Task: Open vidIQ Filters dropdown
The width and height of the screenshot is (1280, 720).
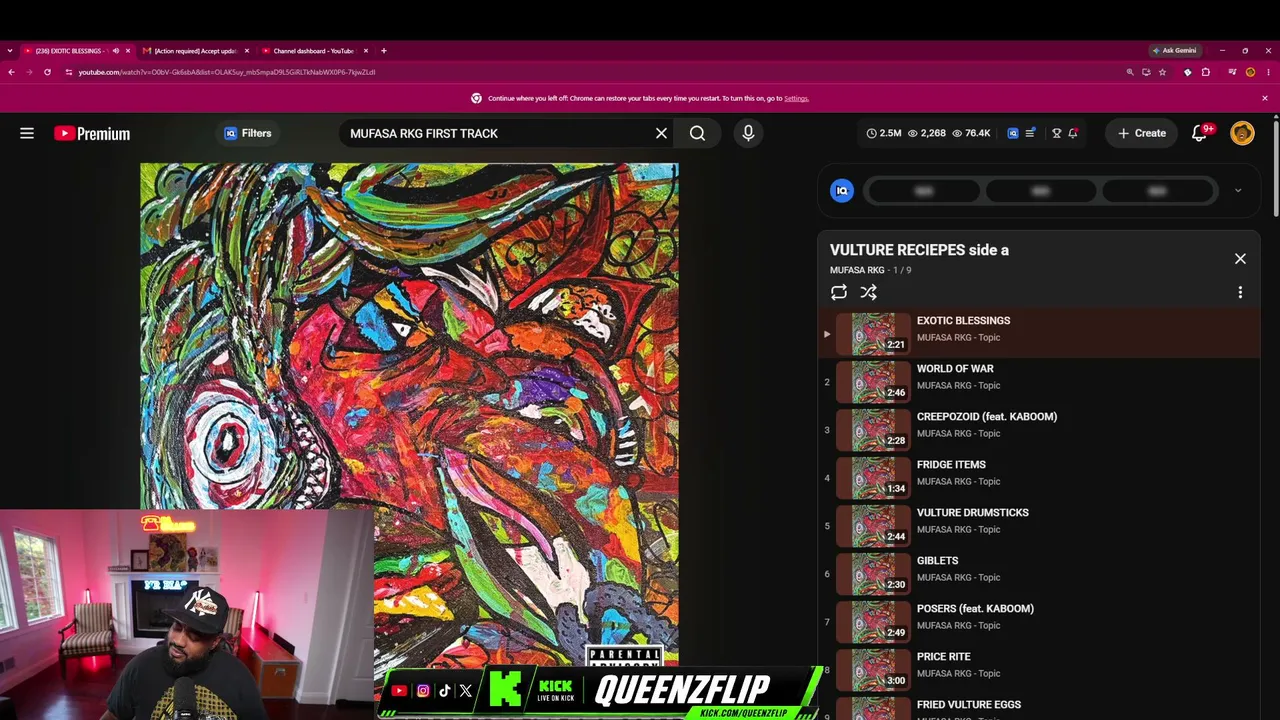Action: [x=248, y=133]
